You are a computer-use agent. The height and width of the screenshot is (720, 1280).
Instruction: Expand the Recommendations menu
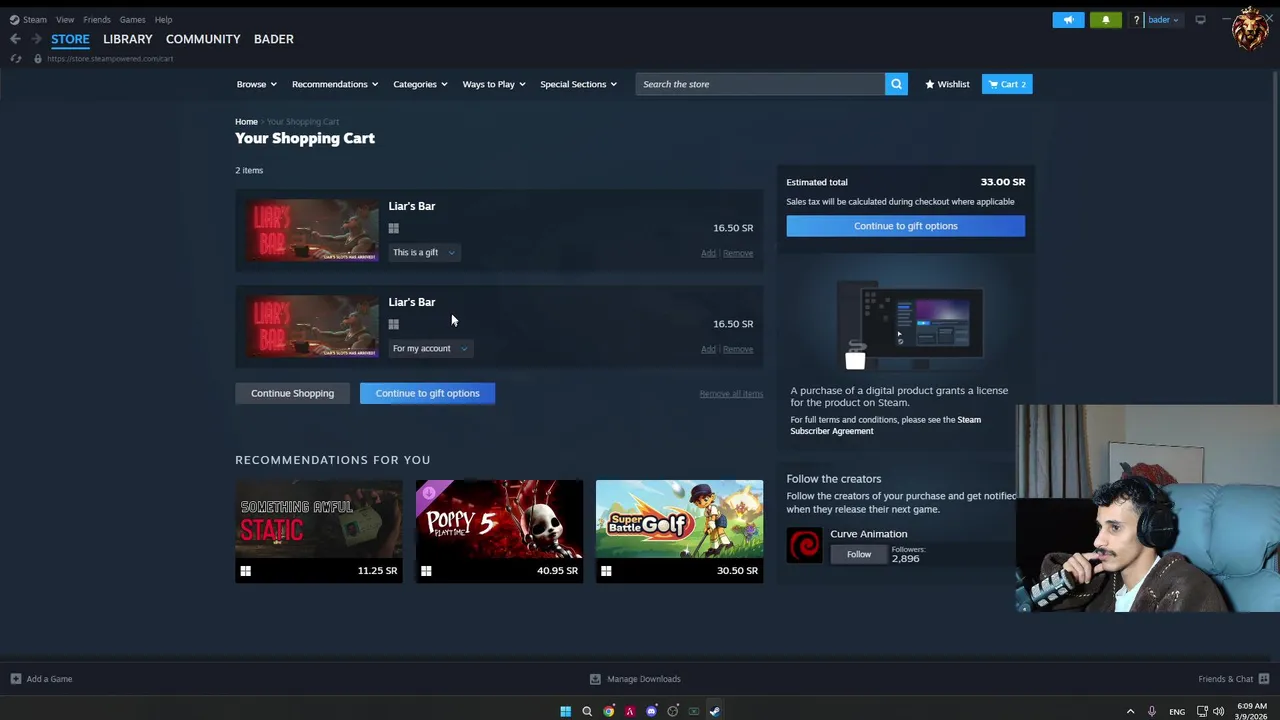tap(335, 84)
